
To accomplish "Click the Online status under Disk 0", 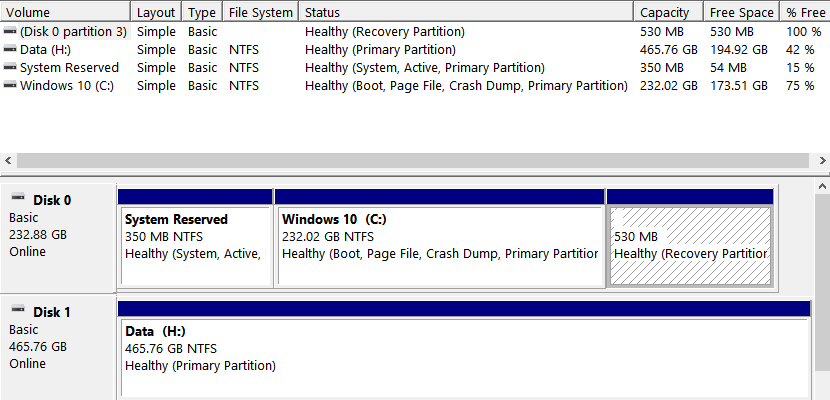I will coord(28,251).
